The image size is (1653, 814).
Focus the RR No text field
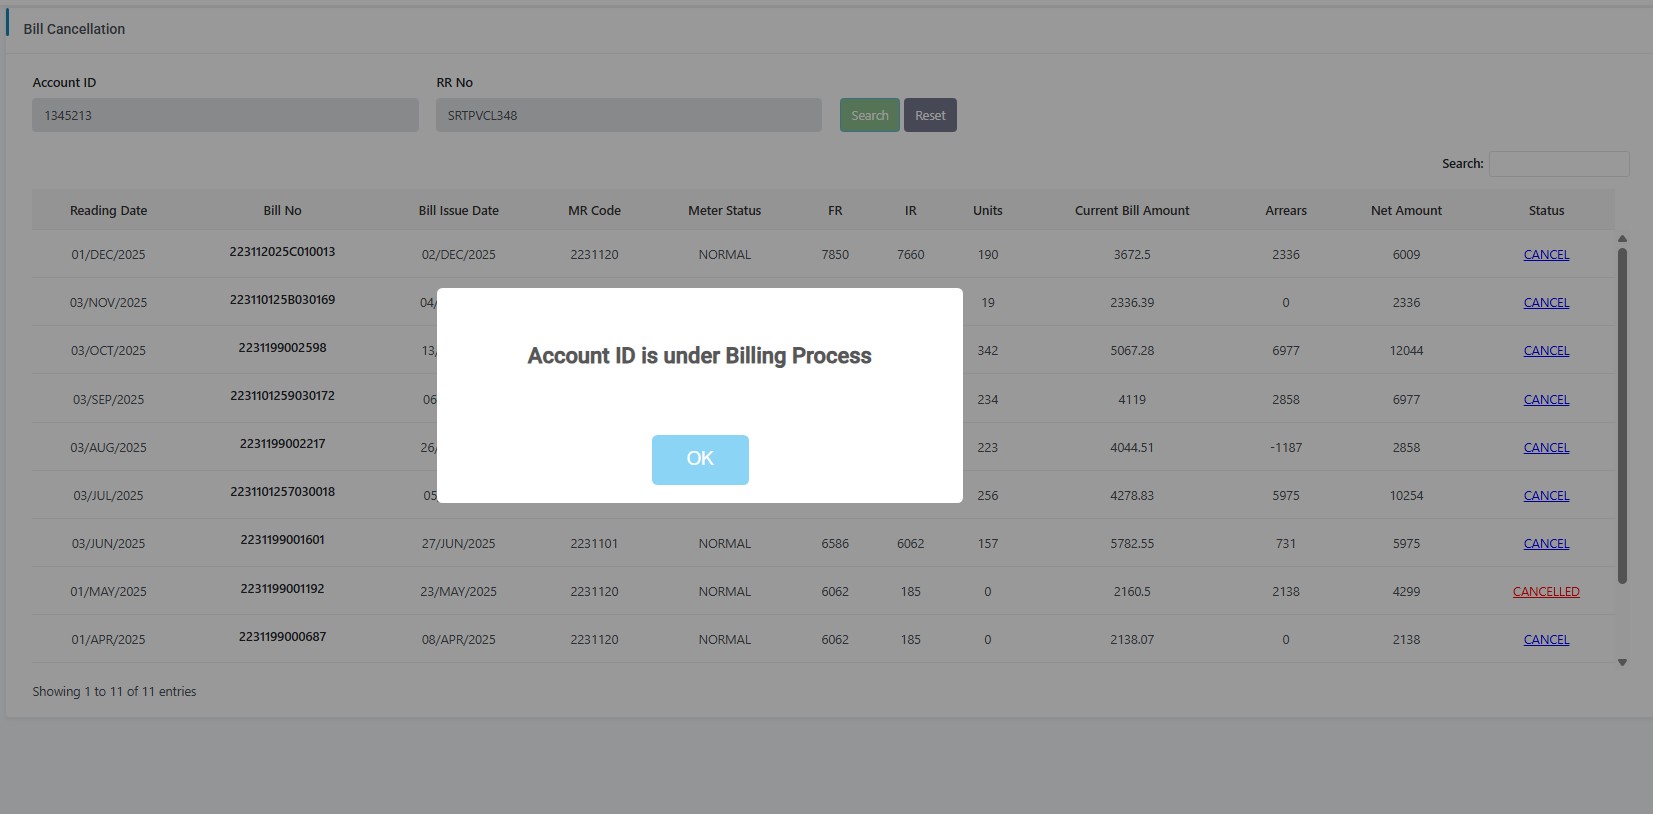[628, 115]
